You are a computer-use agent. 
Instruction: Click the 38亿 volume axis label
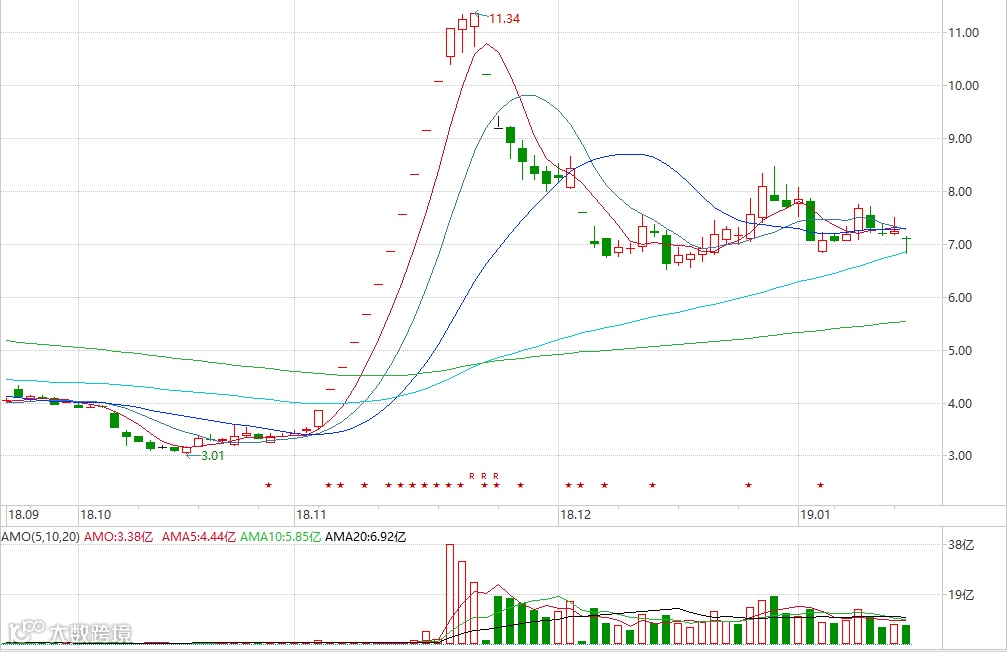(961, 545)
